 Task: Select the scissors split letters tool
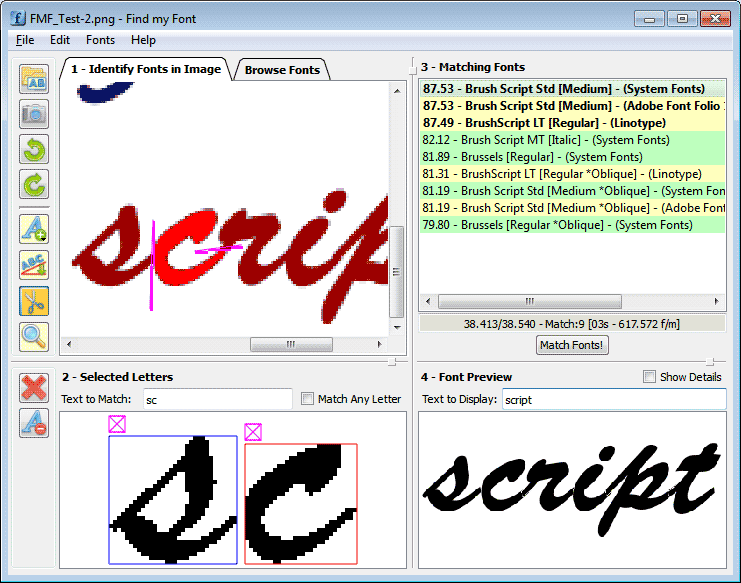tap(34, 301)
